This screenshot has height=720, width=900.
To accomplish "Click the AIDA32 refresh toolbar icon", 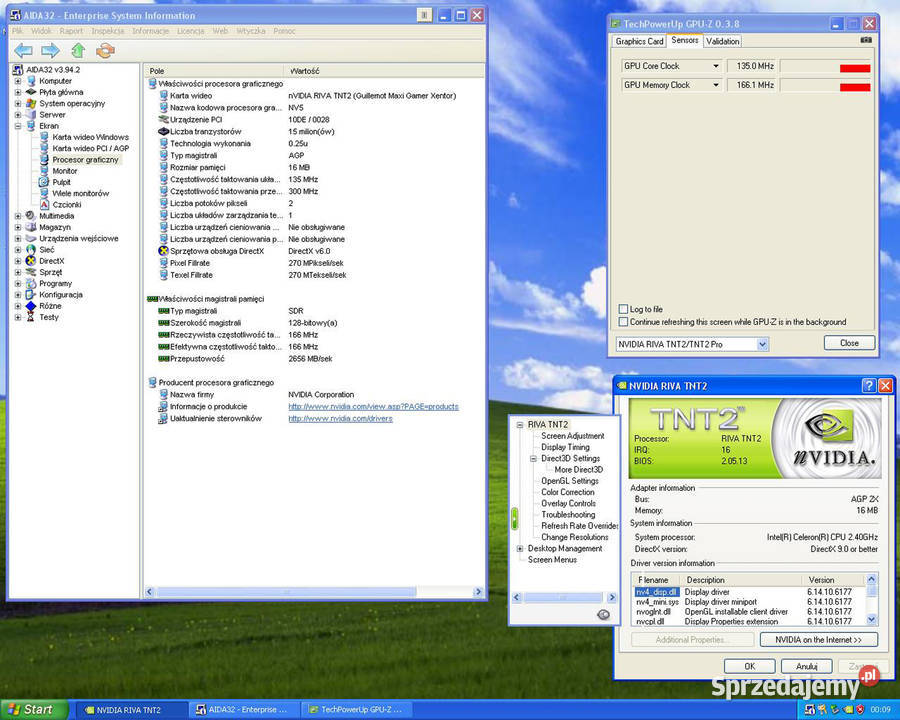I will 105,51.
